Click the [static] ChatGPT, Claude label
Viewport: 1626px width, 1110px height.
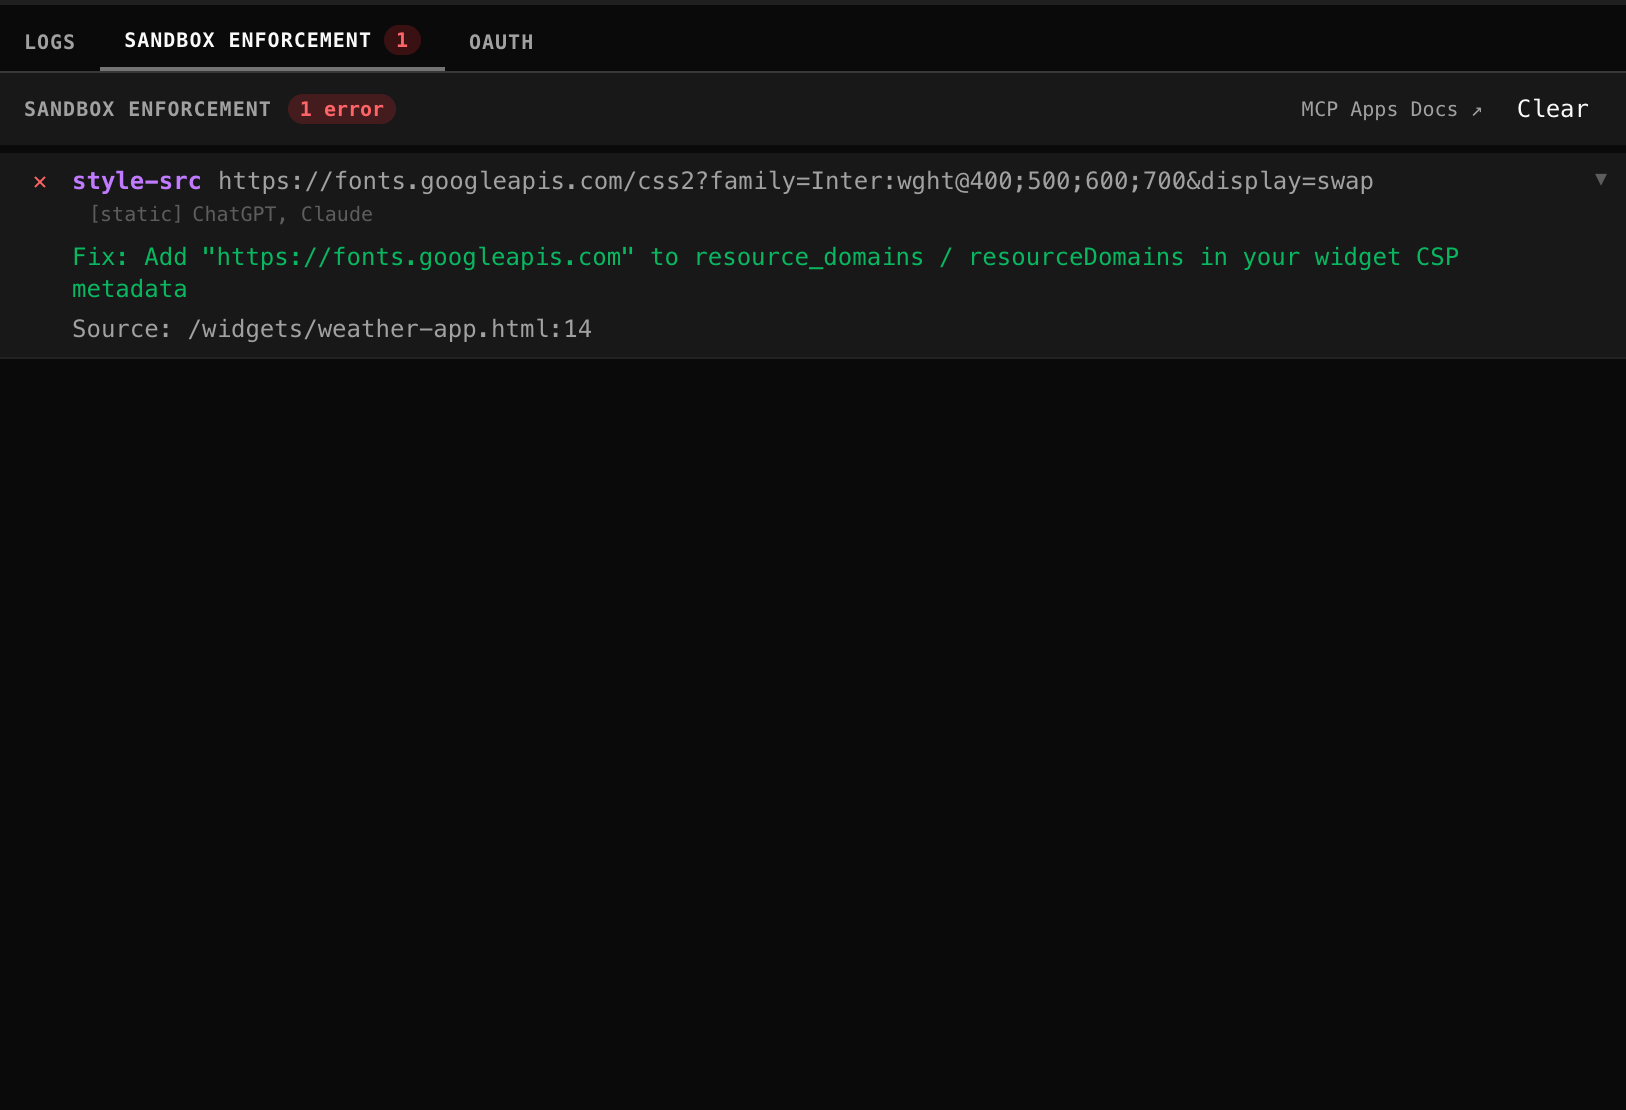pyautogui.click(x=231, y=214)
